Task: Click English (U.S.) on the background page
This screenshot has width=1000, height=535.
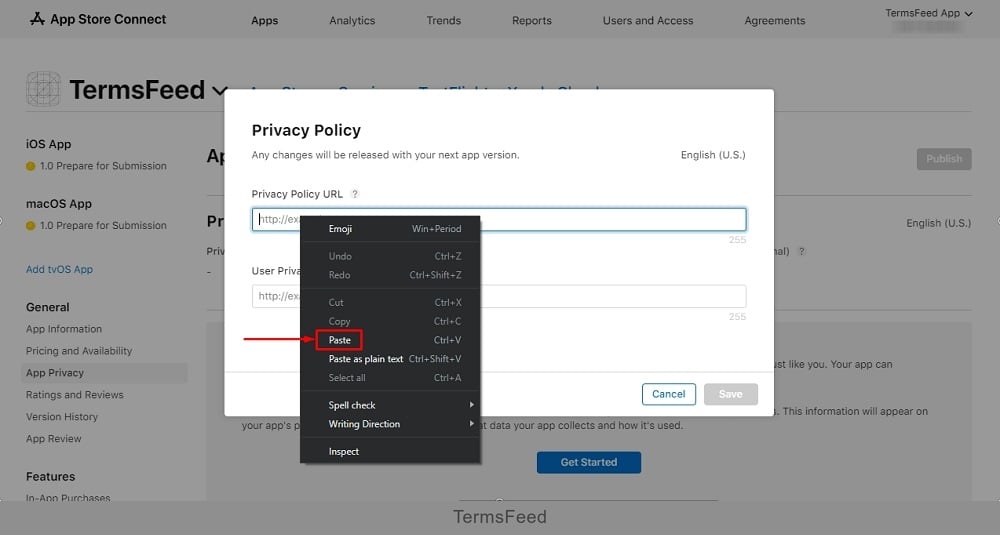Action: (x=939, y=223)
